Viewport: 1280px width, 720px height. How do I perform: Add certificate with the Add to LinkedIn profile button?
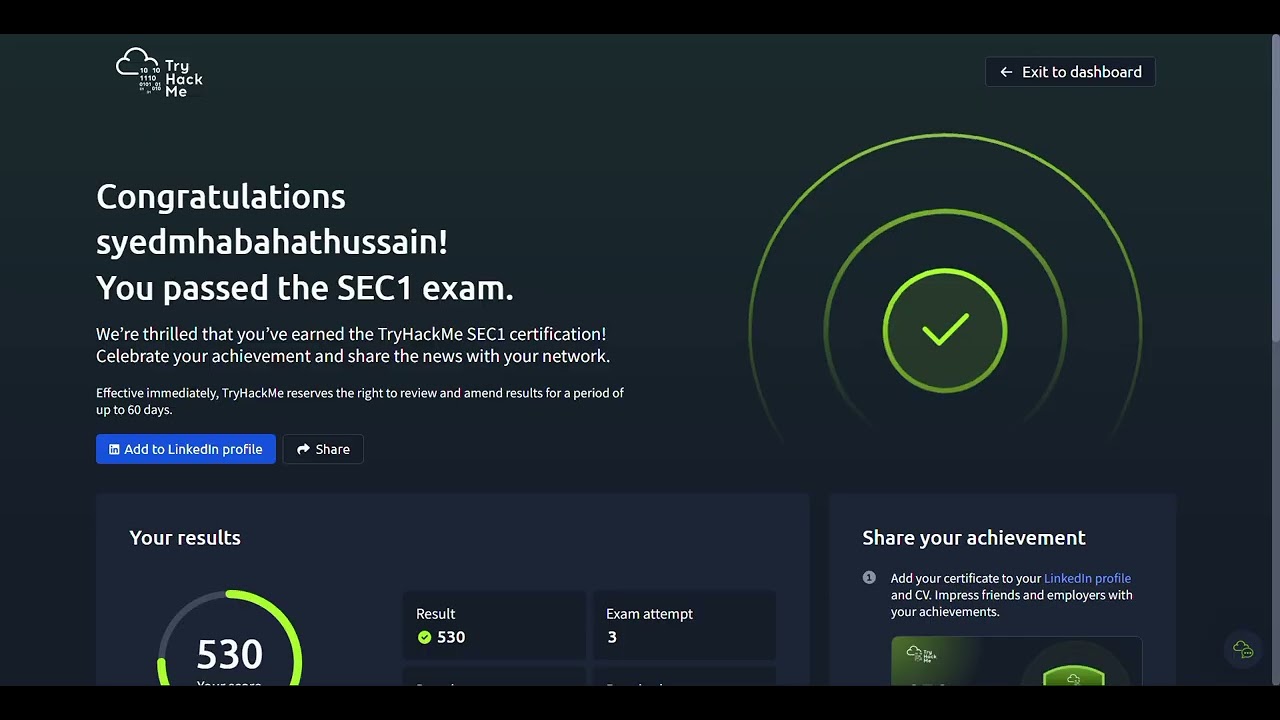tap(186, 449)
